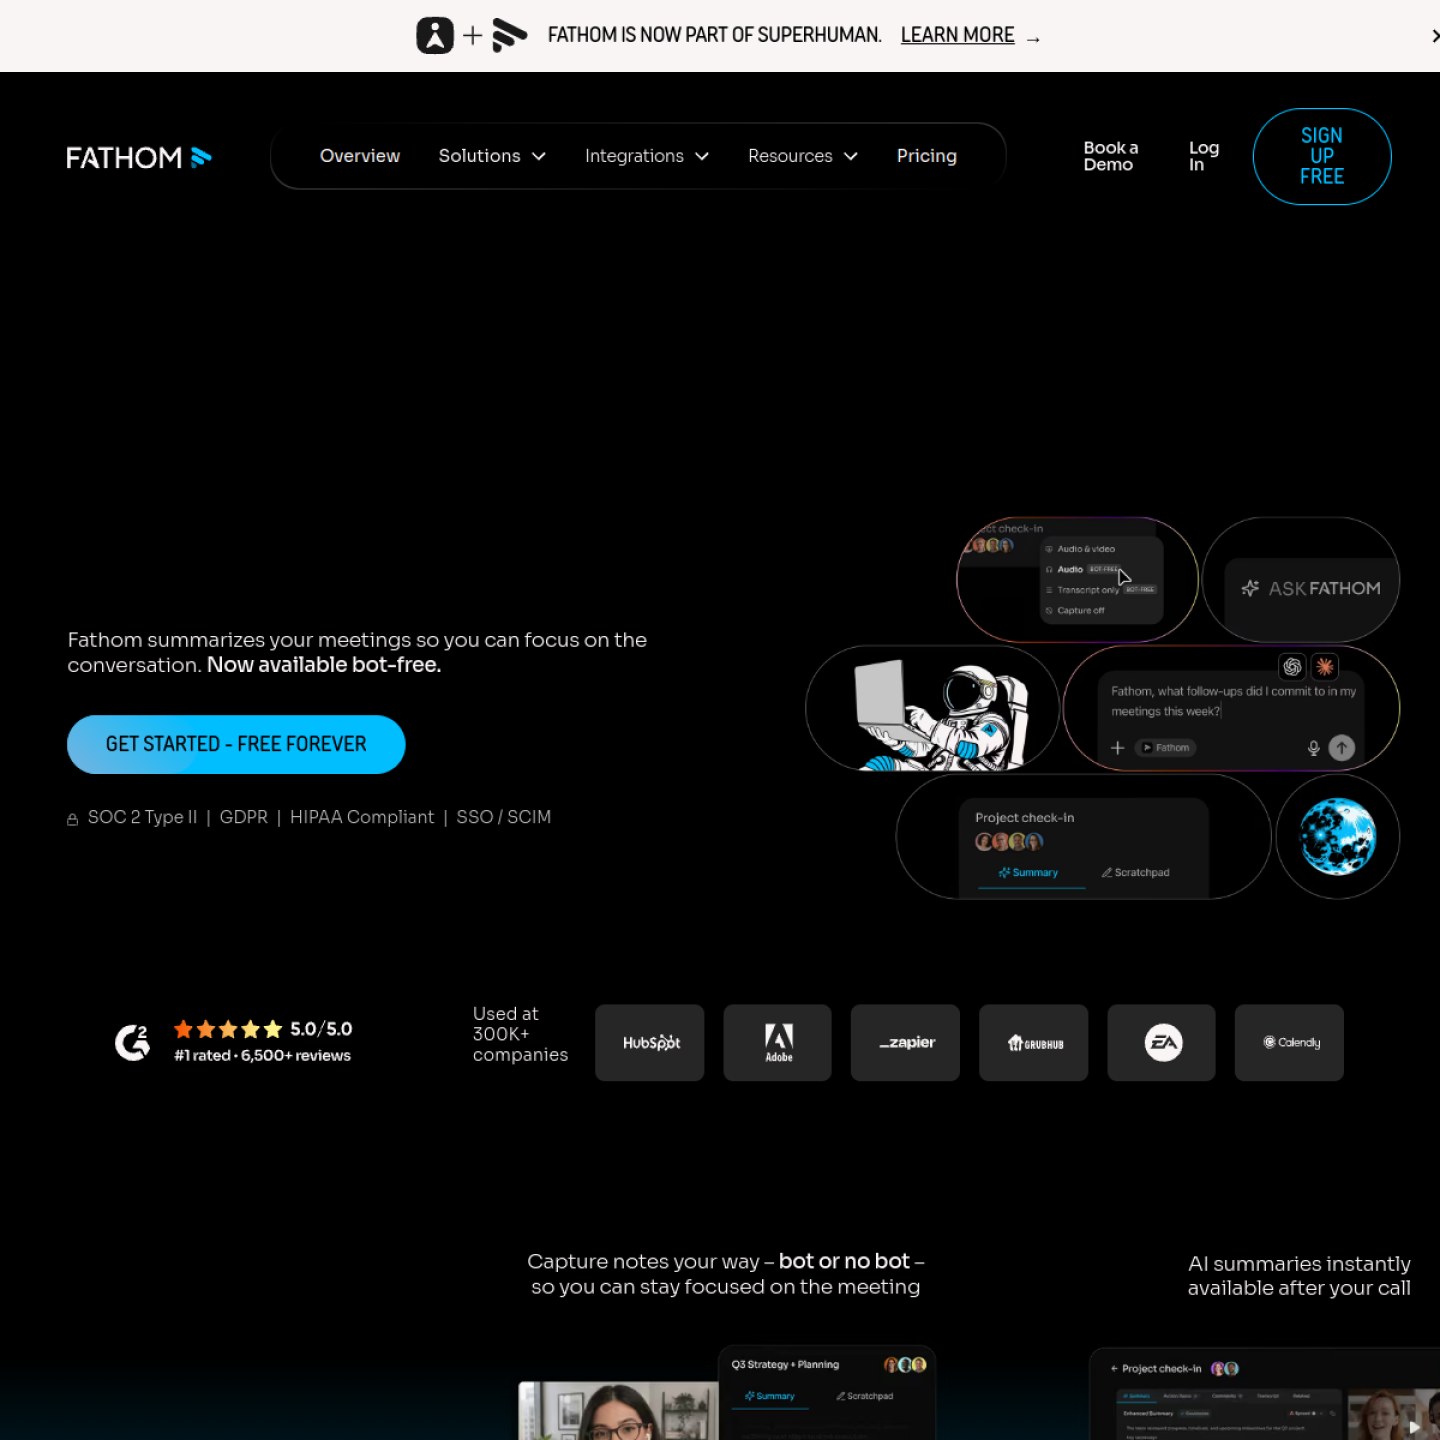Close the announcement banner
The width and height of the screenshot is (1440, 1440).
click(1434, 36)
